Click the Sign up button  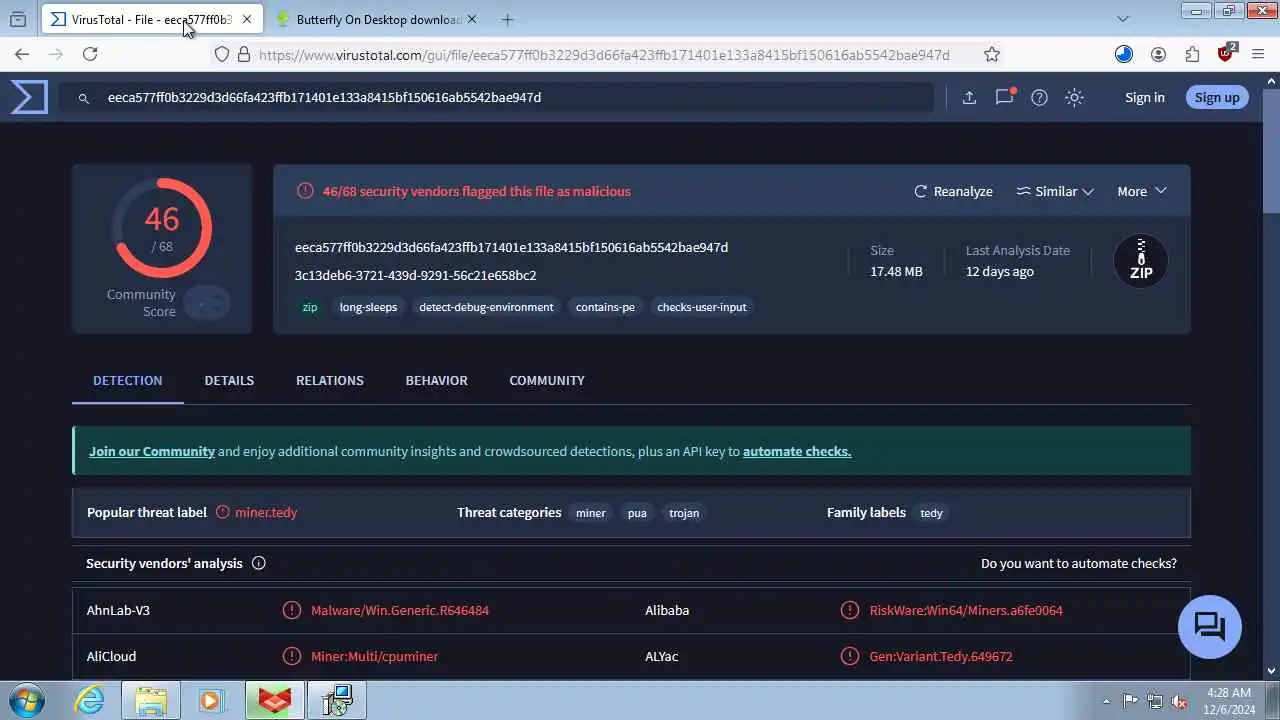(1217, 97)
